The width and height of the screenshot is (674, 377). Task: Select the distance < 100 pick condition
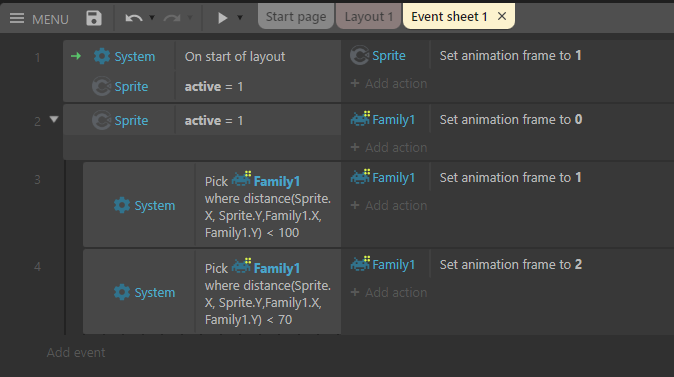point(267,207)
